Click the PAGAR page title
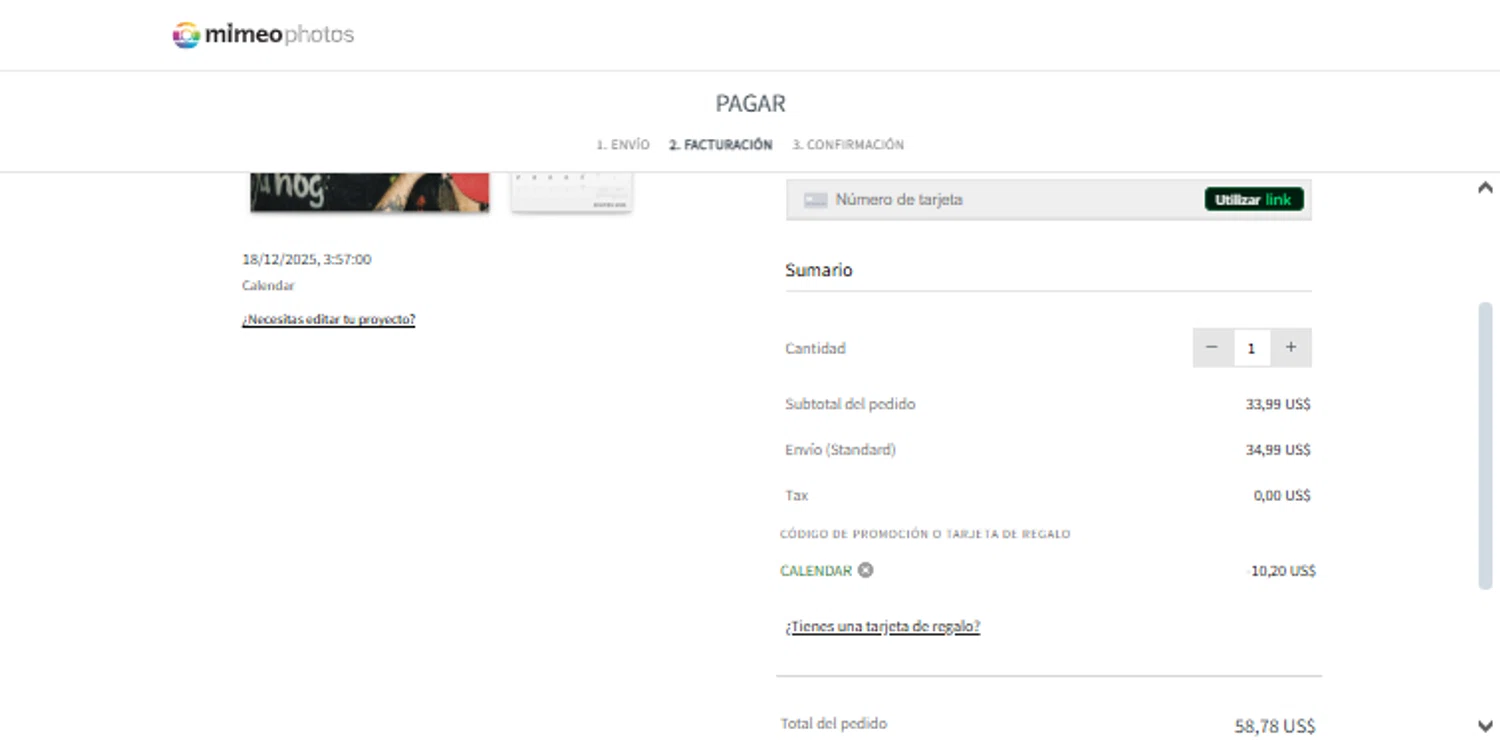 pyautogui.click(x=751, y=104)
